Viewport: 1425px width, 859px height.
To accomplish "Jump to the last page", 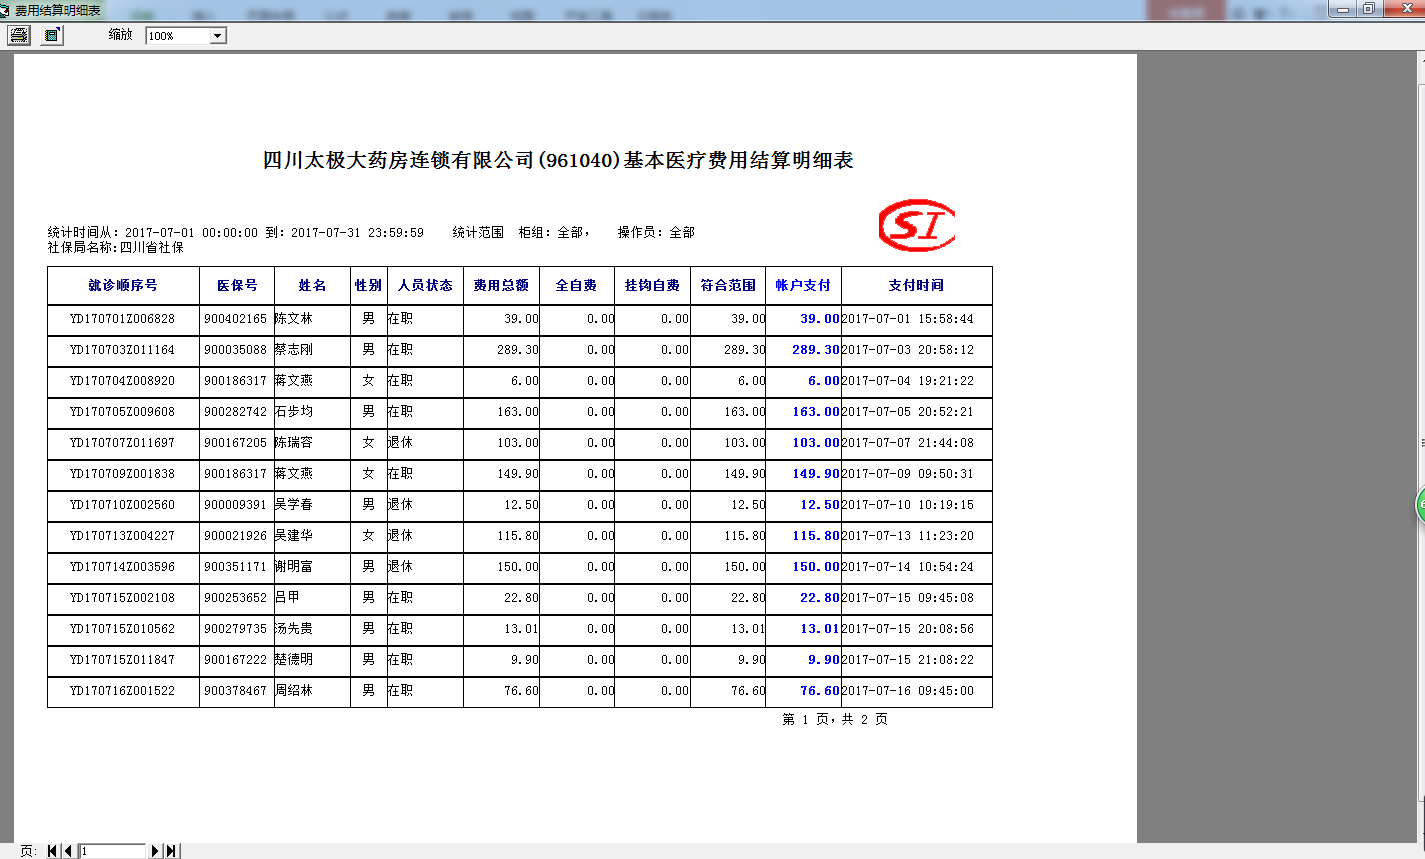I will point(171,851).
